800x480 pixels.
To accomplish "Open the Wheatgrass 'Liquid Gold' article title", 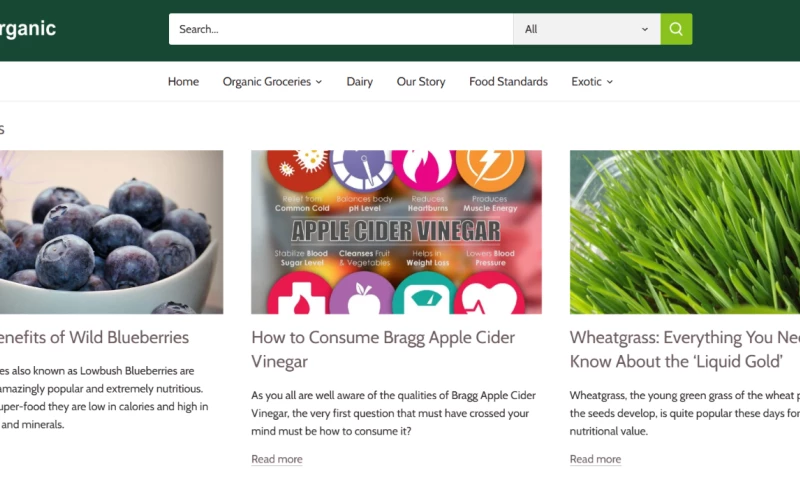I will coord(685,349).
